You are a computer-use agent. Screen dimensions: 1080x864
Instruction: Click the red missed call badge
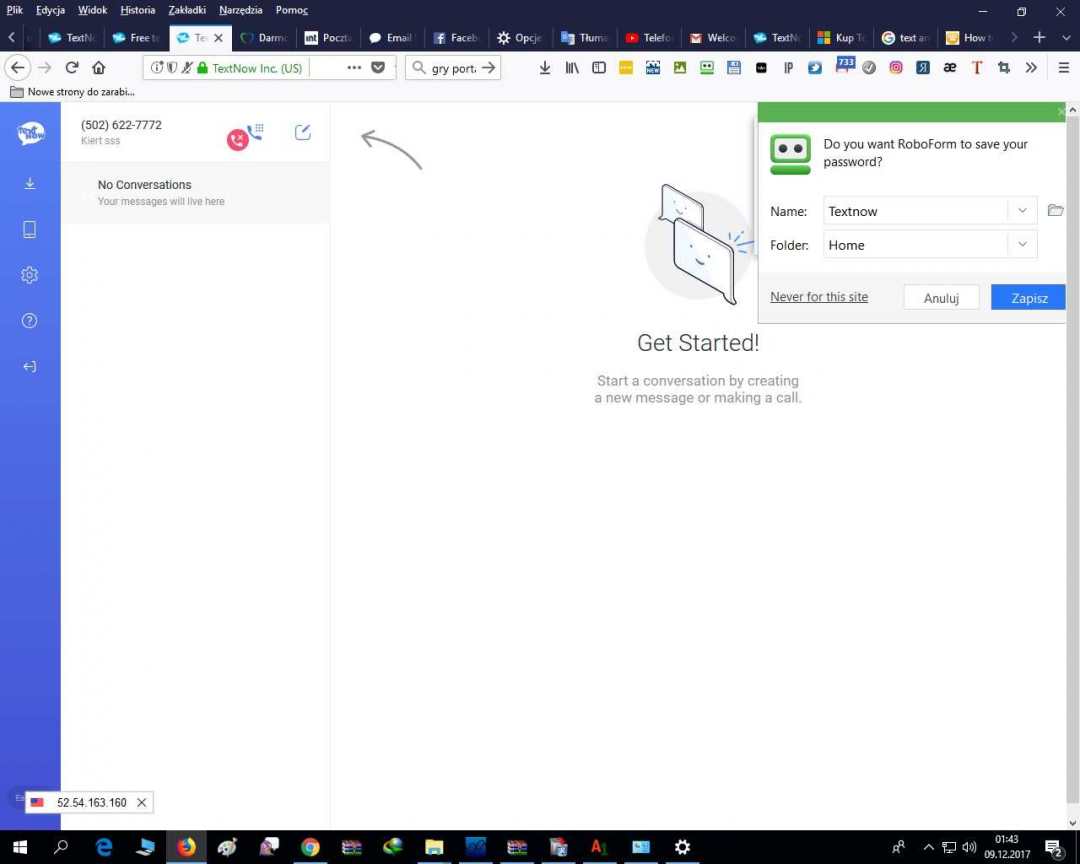coord(237,140)
